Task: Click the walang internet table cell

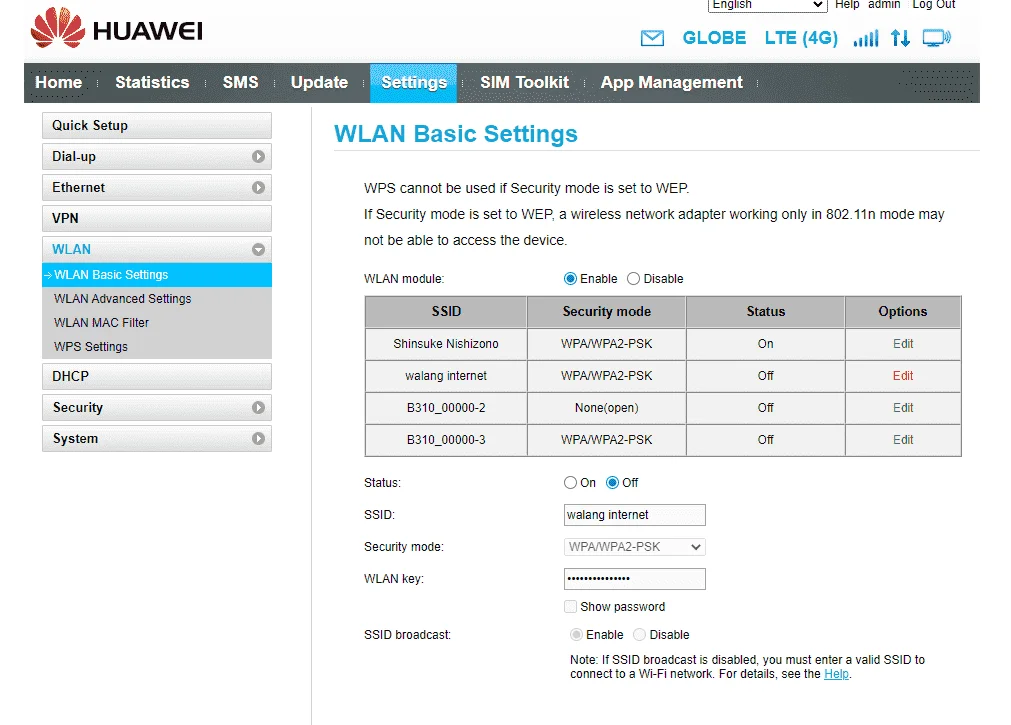Action: (x=446, y=375)
